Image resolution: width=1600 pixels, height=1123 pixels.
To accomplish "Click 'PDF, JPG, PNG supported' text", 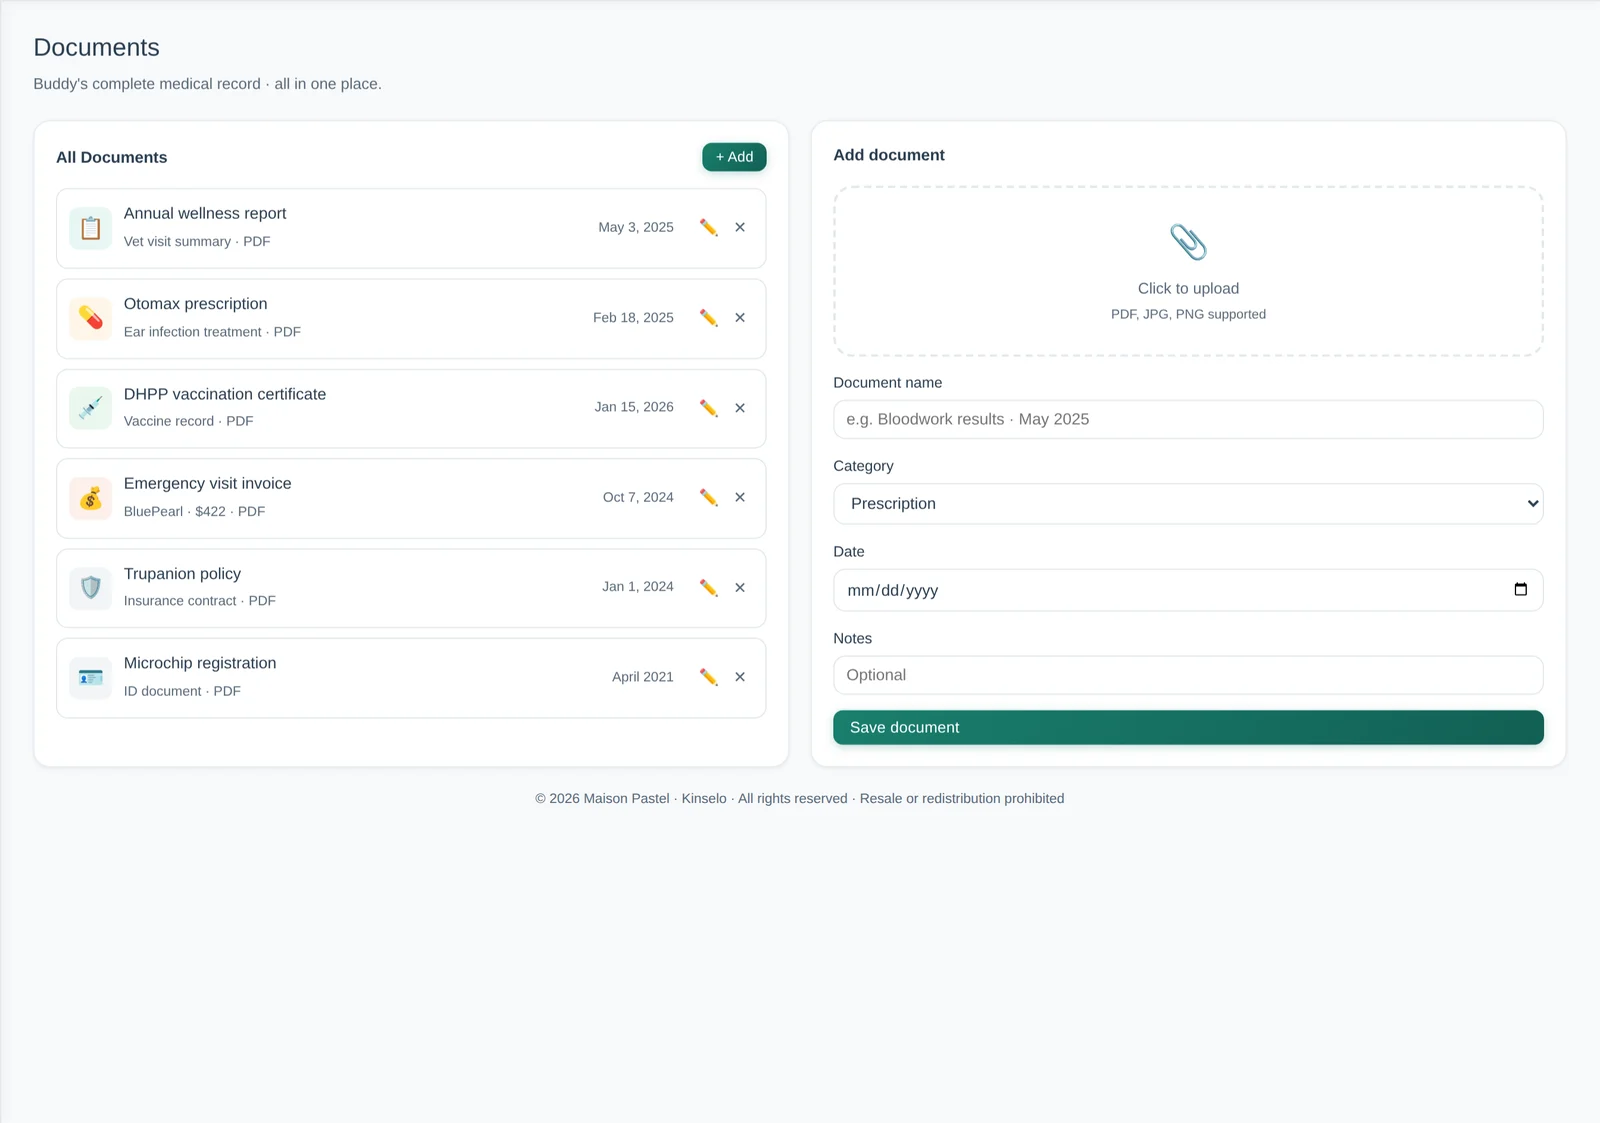I will [x=1188, y=314].
